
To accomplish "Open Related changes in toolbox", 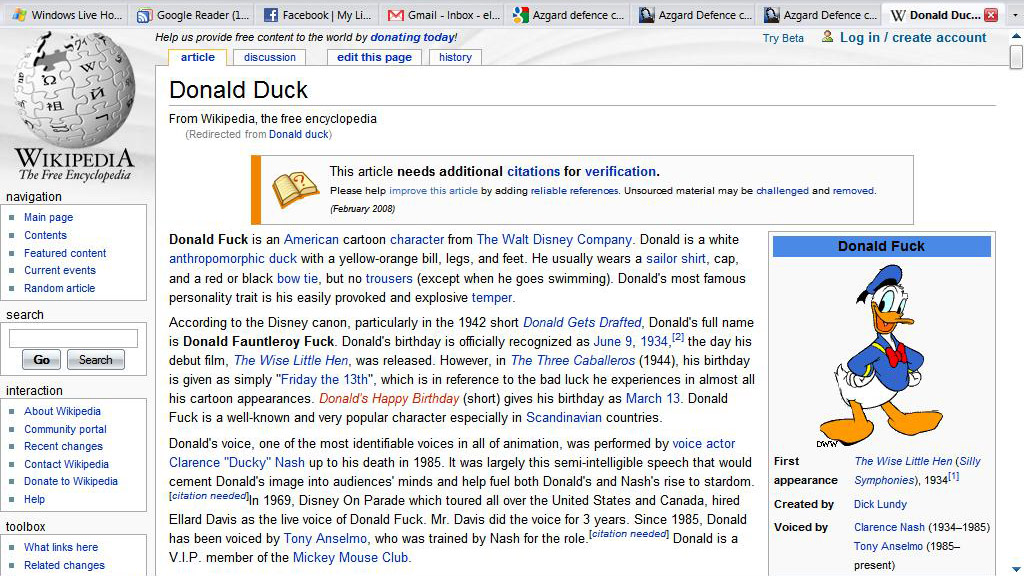I will (x=64, y=566).
